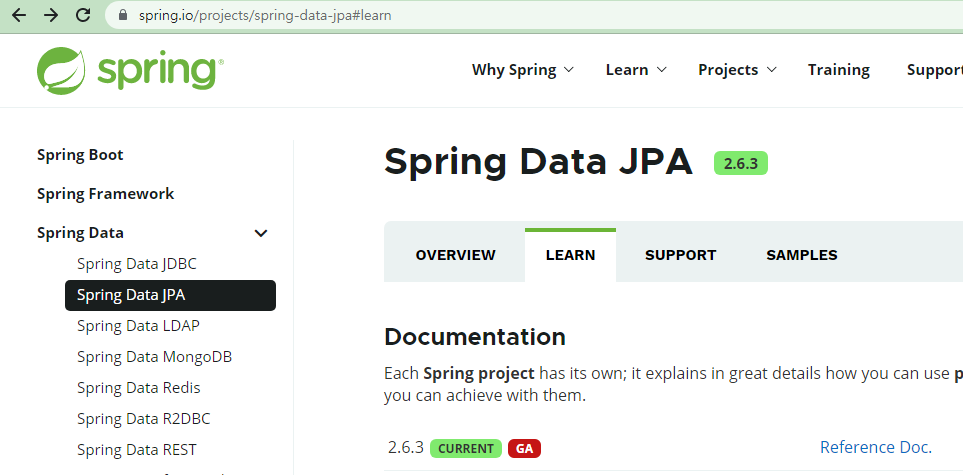Select Spring Data in the sidebar

coord(80,233)
